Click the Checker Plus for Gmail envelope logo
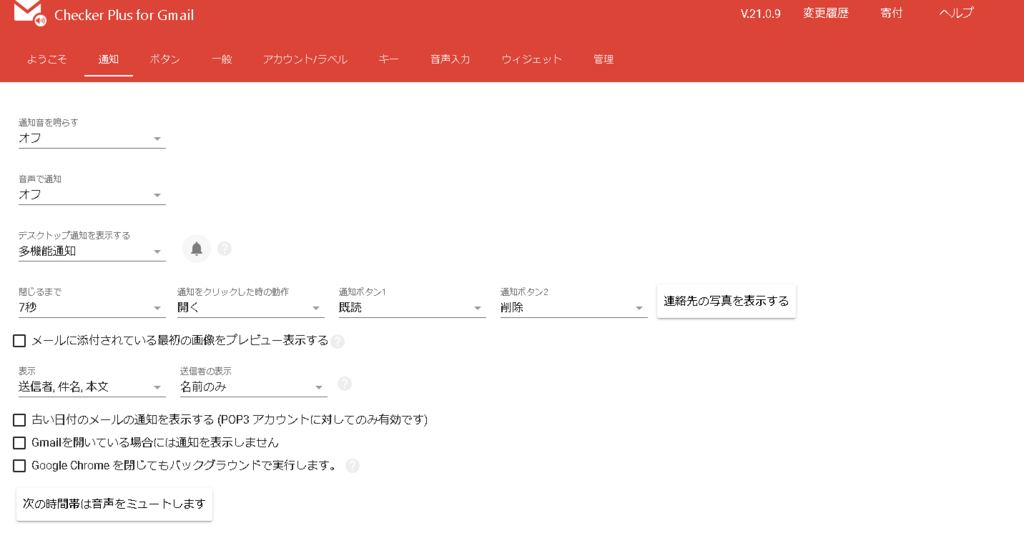The image size is (1024, 533). (x=29, y=12)
